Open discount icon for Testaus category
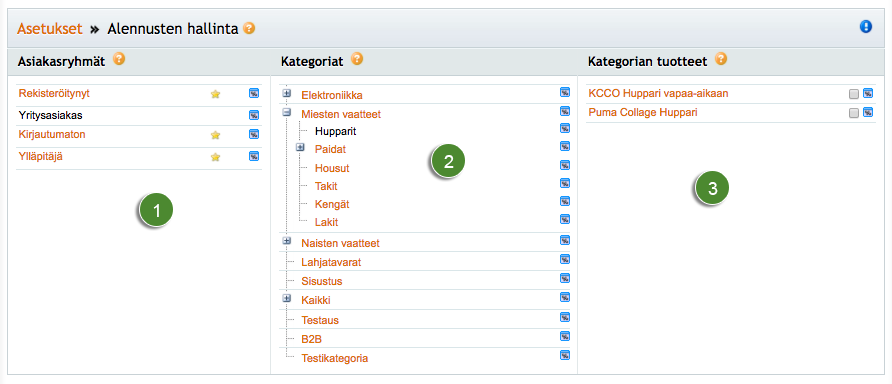 [x=565, y=317]
